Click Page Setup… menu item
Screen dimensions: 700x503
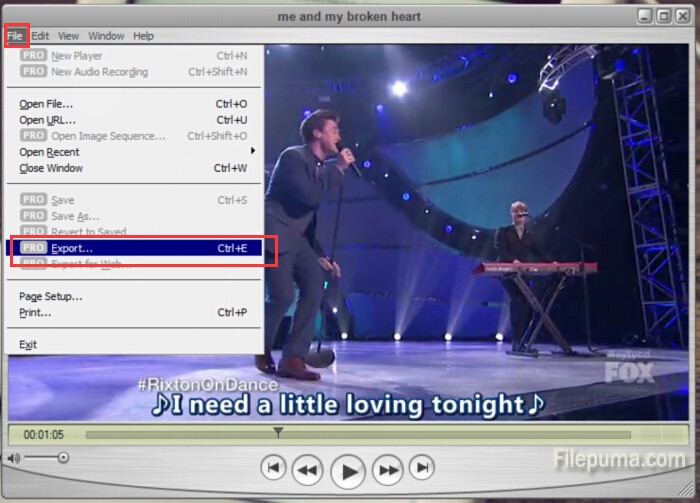click(x=51, y=296)
